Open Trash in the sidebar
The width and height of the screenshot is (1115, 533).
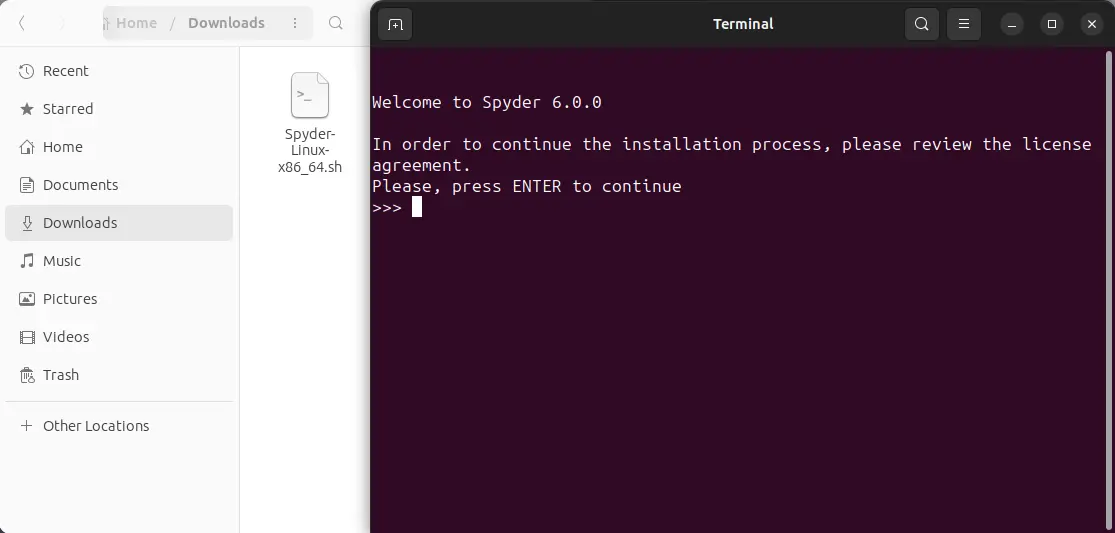coord(60,375)
